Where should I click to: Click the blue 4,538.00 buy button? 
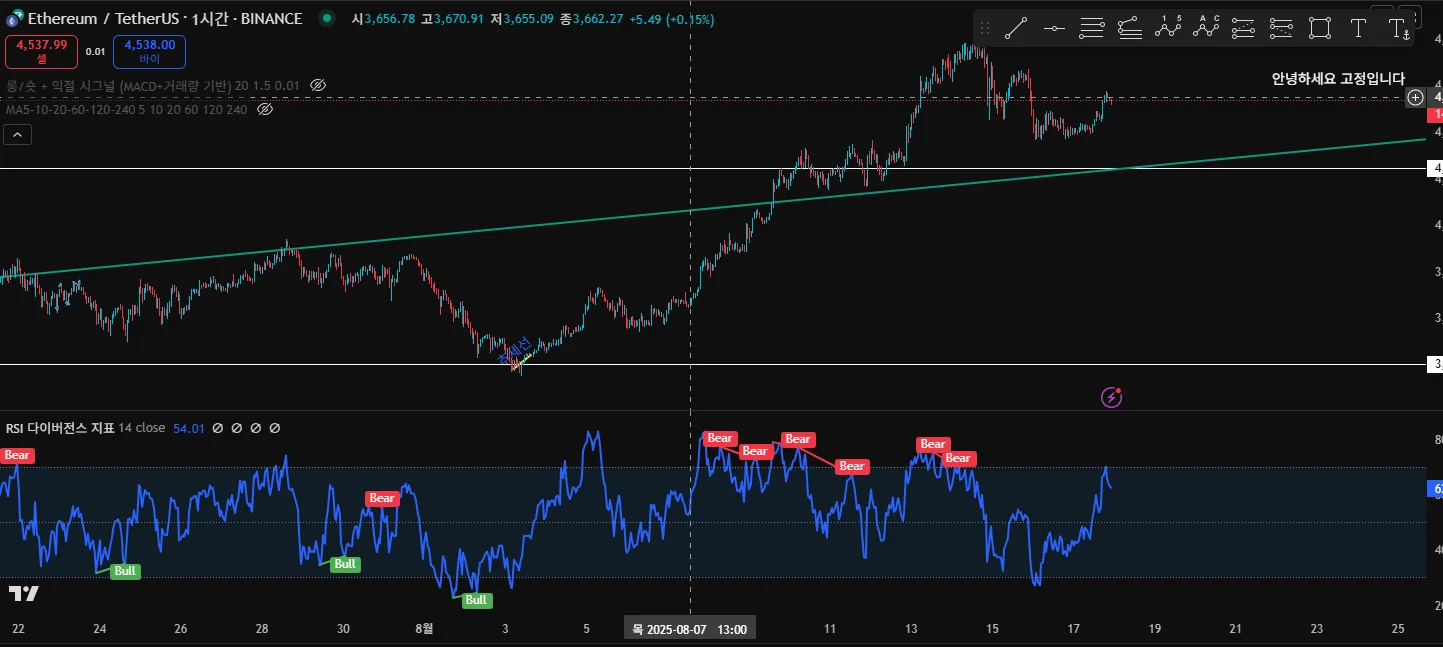149,51
